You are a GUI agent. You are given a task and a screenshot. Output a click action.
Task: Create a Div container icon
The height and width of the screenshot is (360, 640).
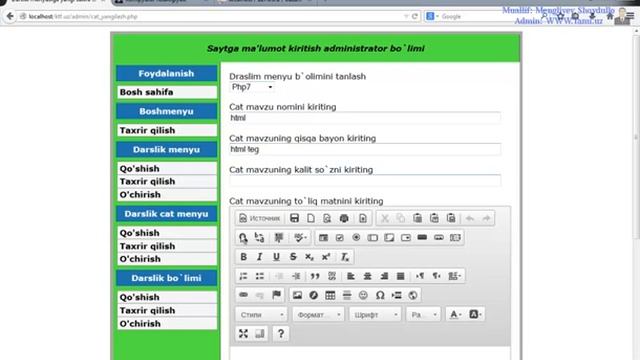coord(332,276)
